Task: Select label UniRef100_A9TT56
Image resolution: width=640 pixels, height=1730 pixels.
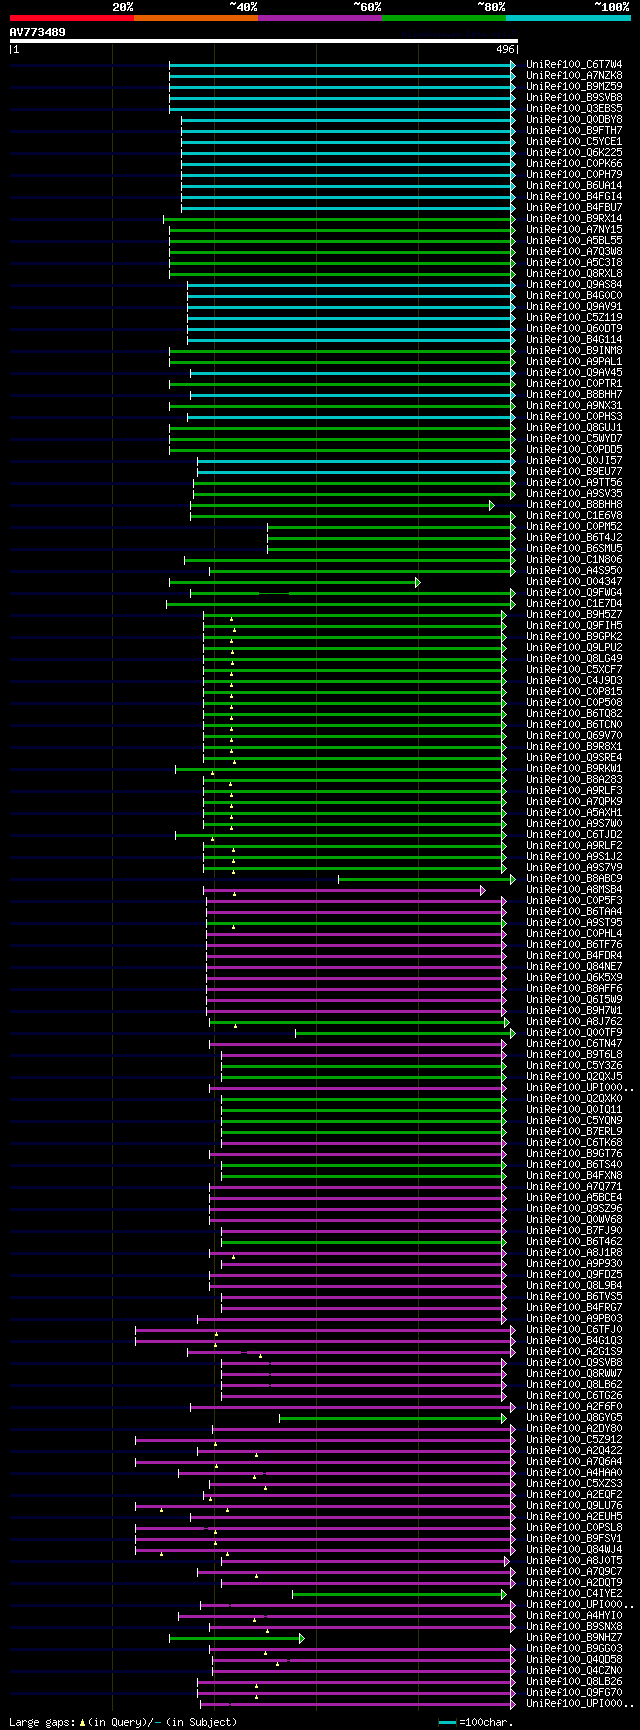Action: click(574, 483)
